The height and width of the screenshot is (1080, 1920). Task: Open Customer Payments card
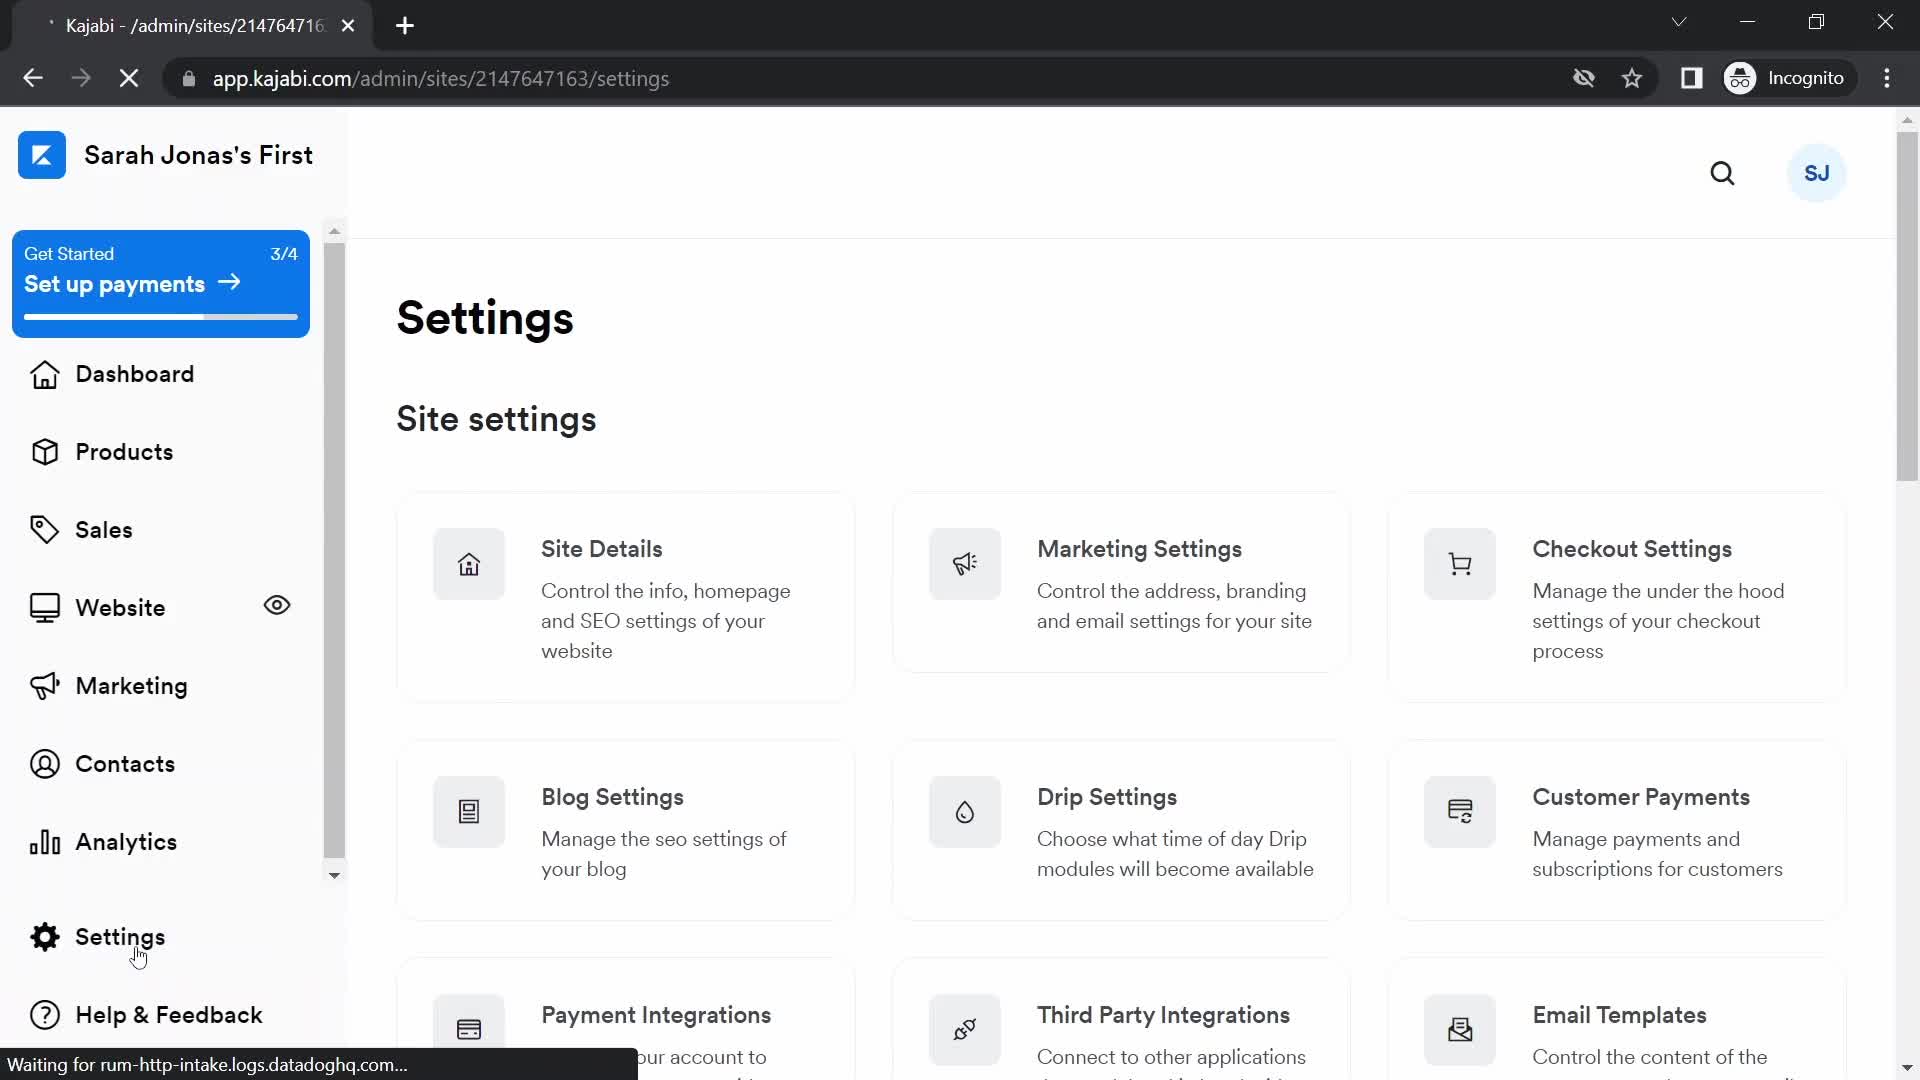tap(1617, 830)
